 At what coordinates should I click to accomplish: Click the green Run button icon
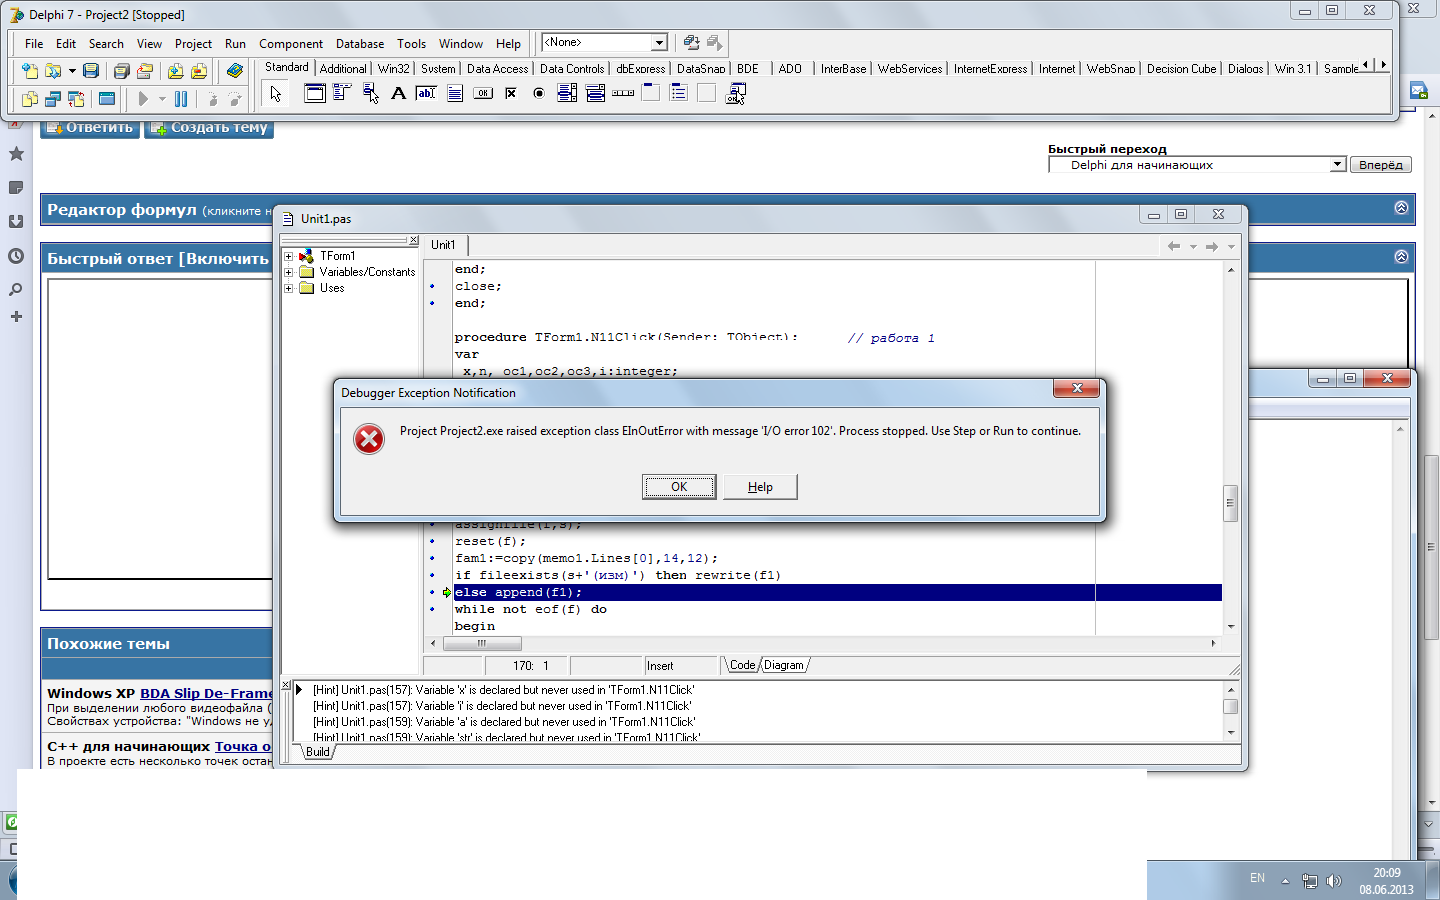coord(143,99)
